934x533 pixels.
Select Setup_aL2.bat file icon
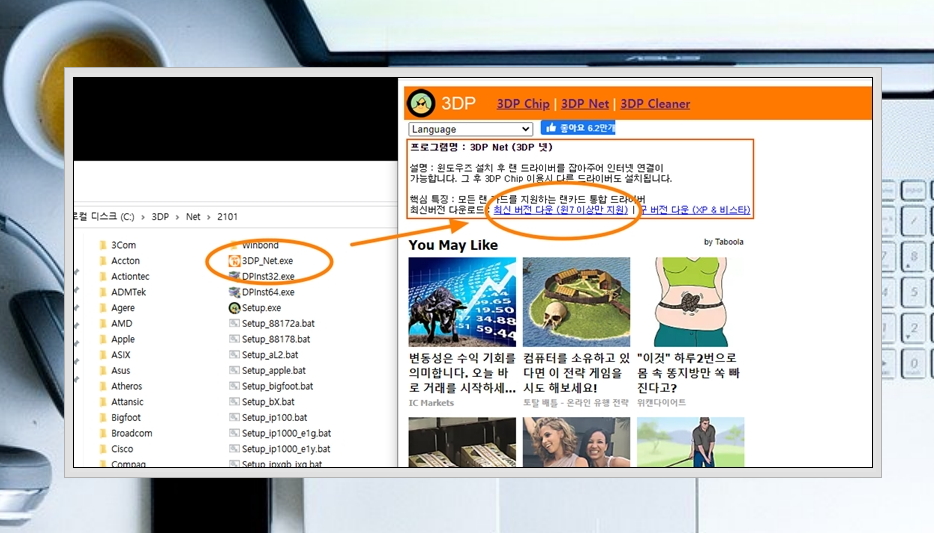tap(234, 354)
